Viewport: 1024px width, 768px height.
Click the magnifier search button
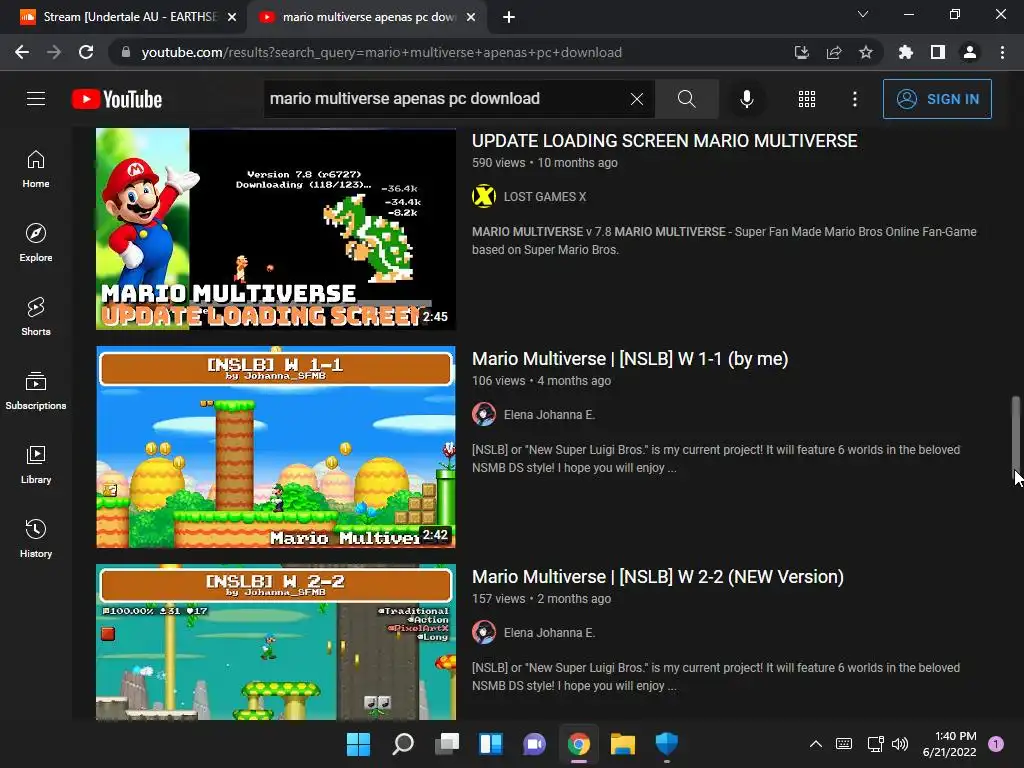[x=686, y=99]
